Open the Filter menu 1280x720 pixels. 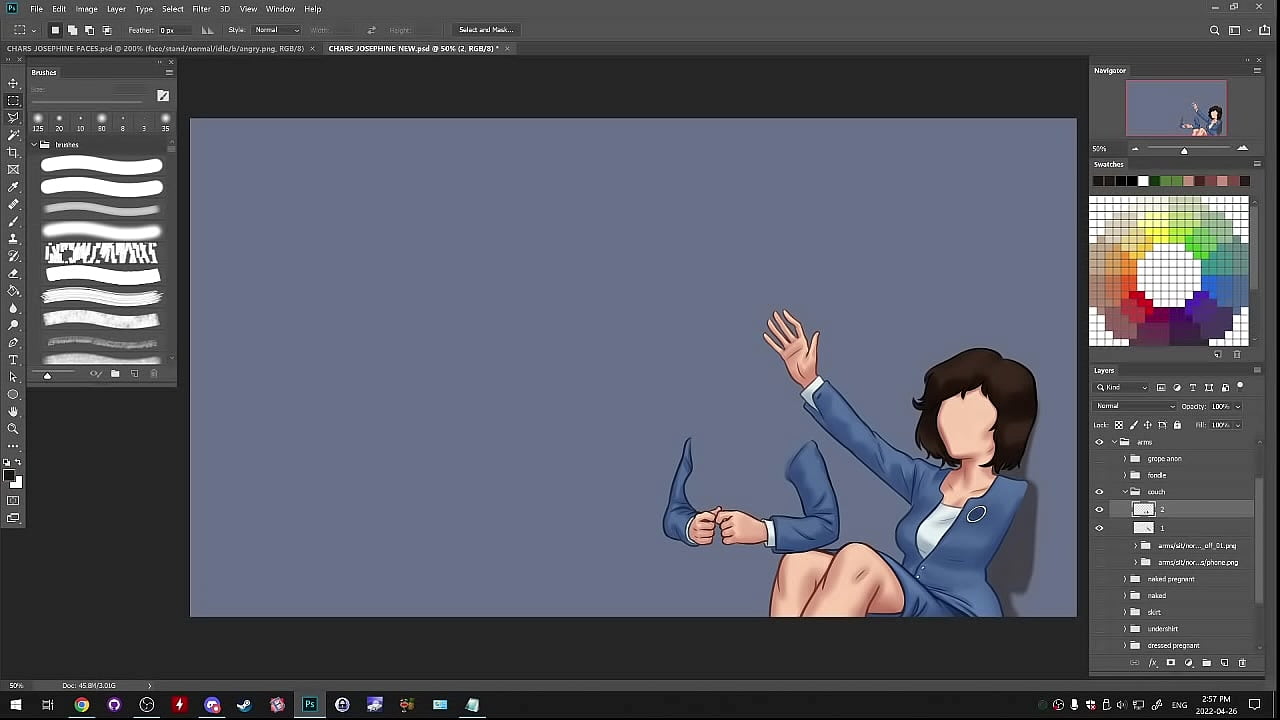[x=201, y=9]
